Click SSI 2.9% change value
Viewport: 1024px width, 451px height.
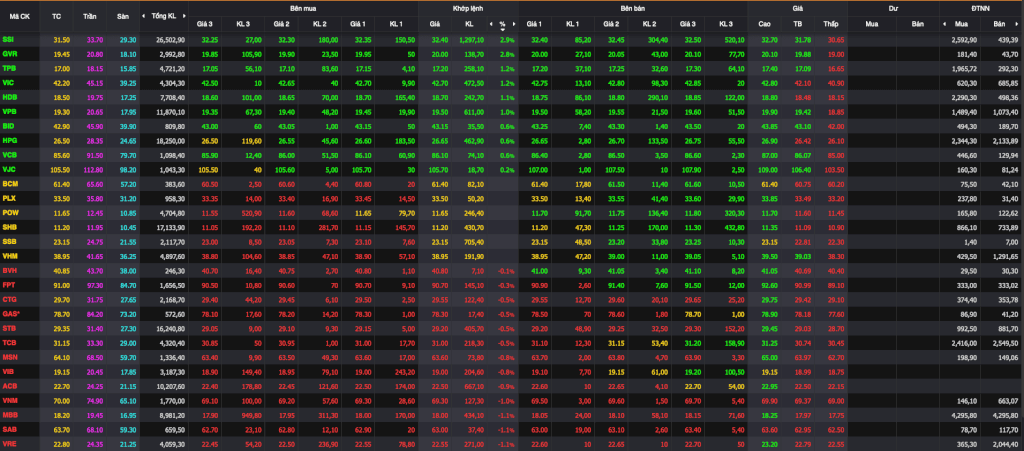click(507, 40)
